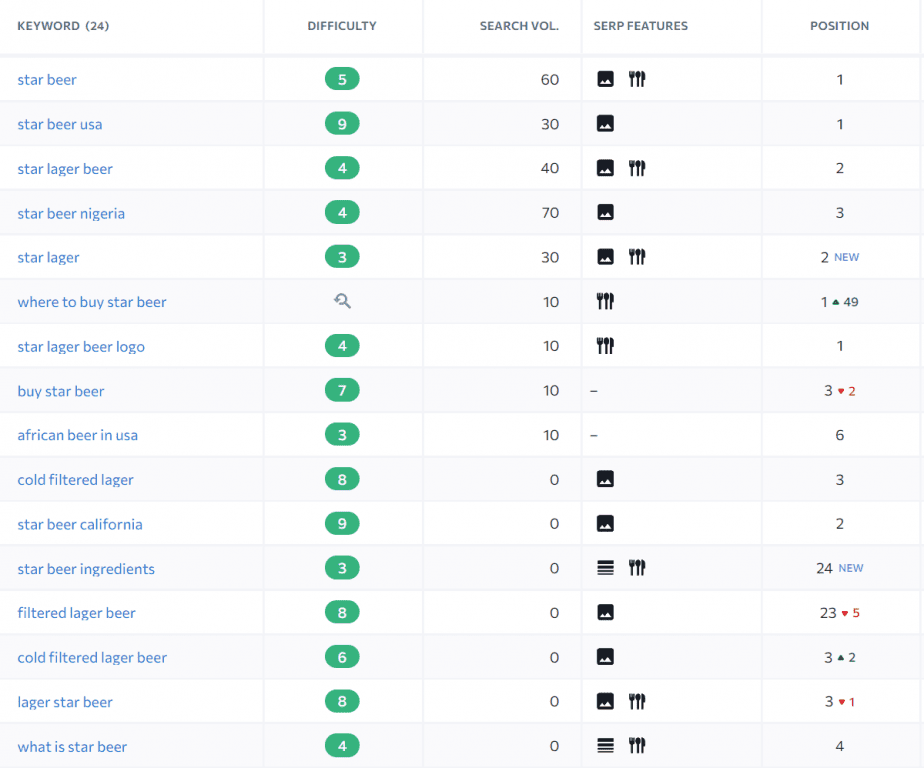Click the image icon for filtered lager beer

click(x=605, y=612)
